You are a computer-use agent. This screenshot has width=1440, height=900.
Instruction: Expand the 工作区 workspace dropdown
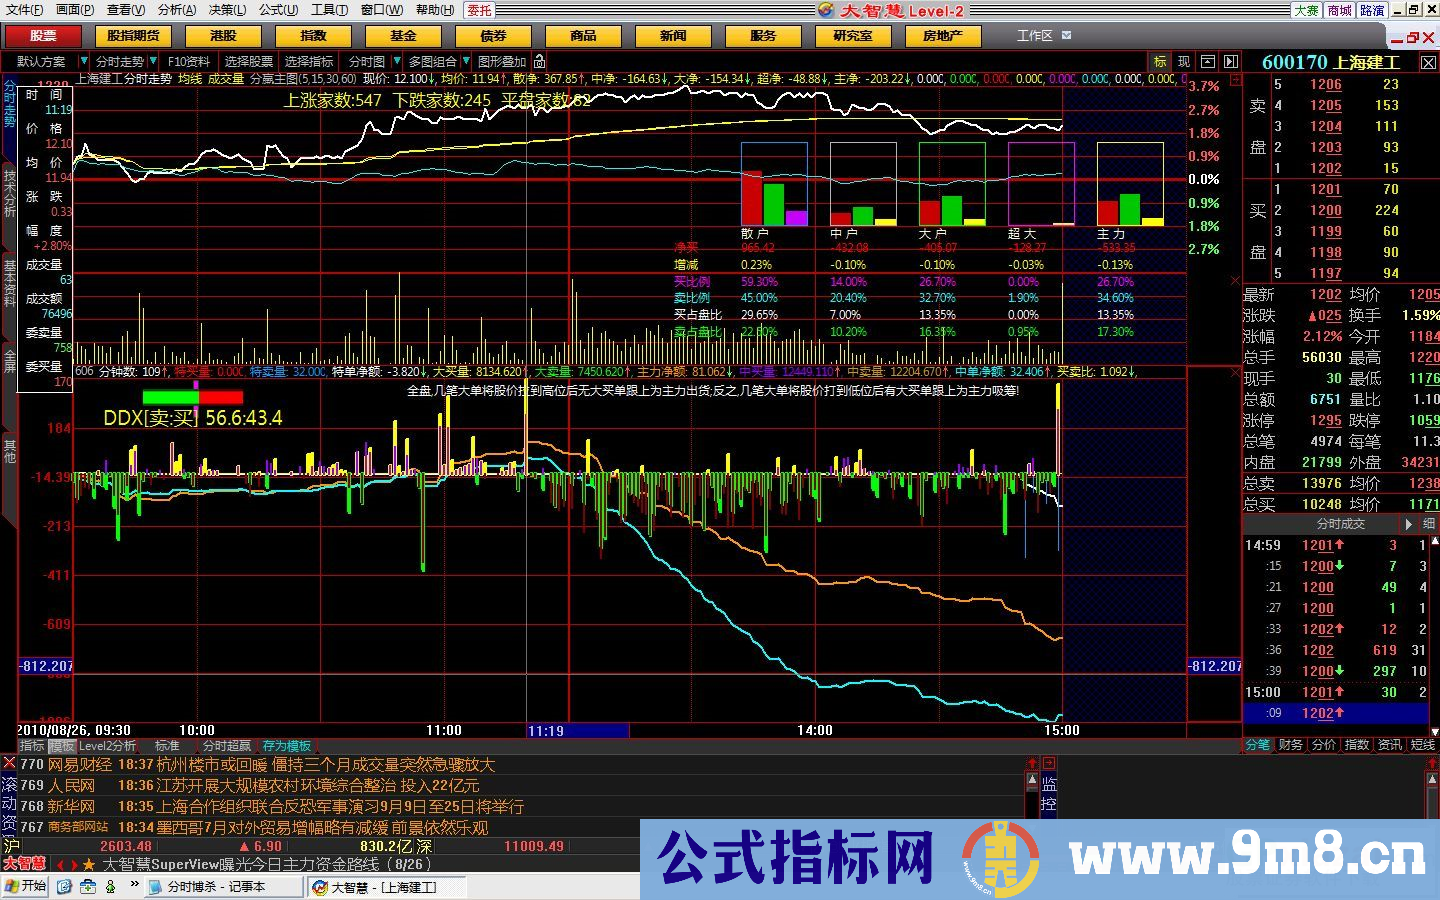click(1066, 35)
